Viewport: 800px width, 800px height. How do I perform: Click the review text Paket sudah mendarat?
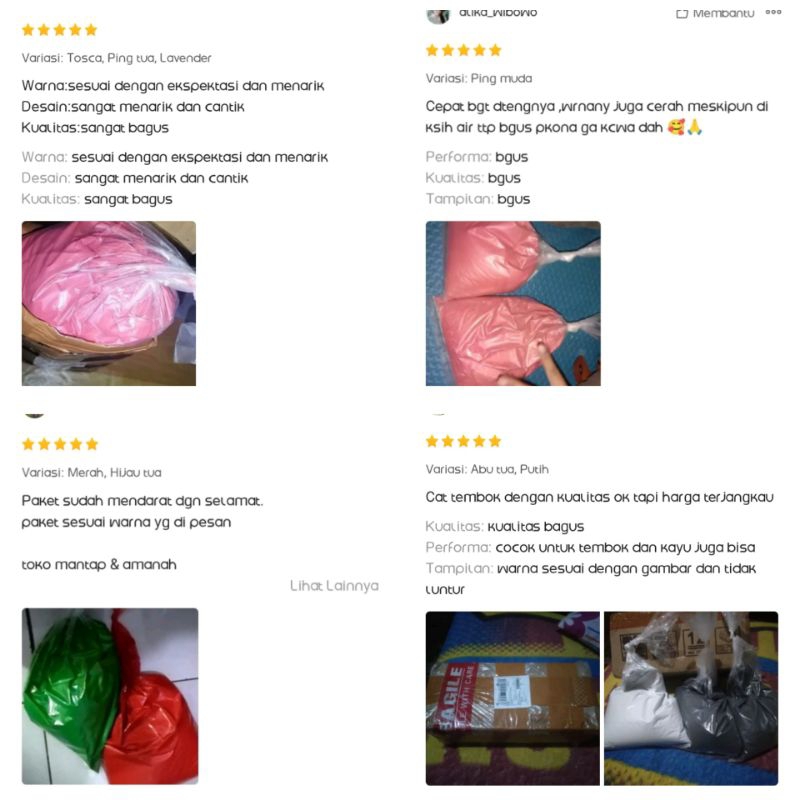142,501
